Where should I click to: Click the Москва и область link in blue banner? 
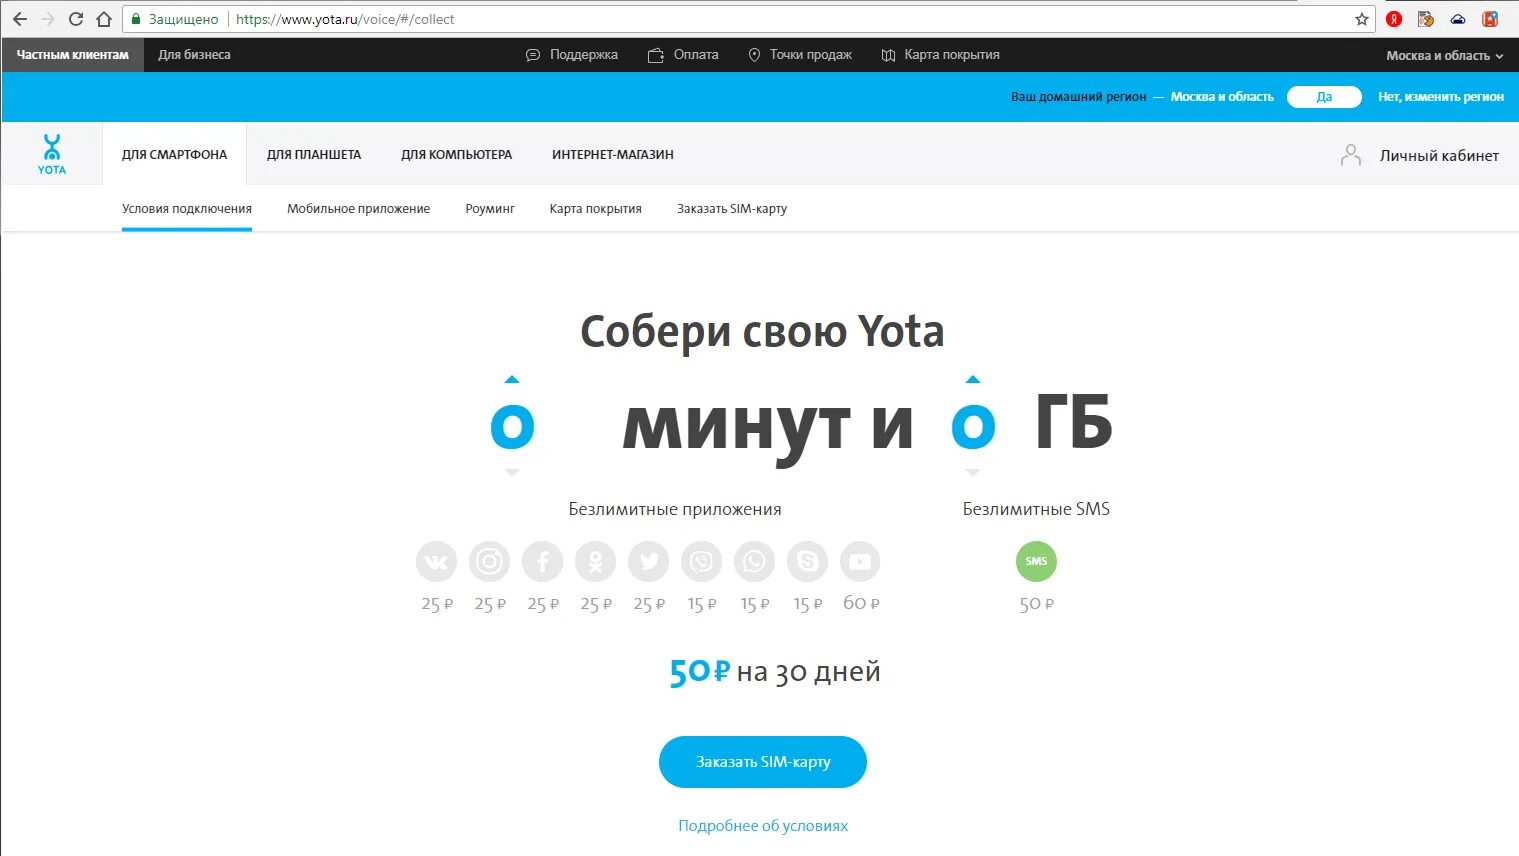pos(1222,97)
